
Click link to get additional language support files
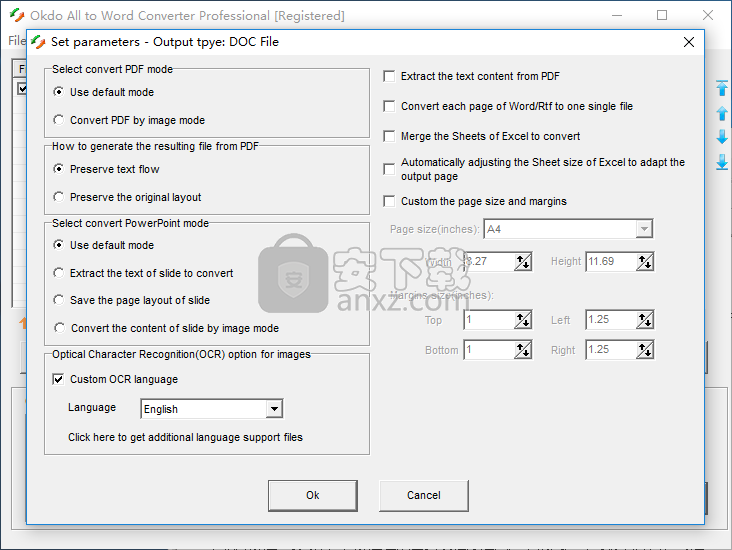click(185, 437)
